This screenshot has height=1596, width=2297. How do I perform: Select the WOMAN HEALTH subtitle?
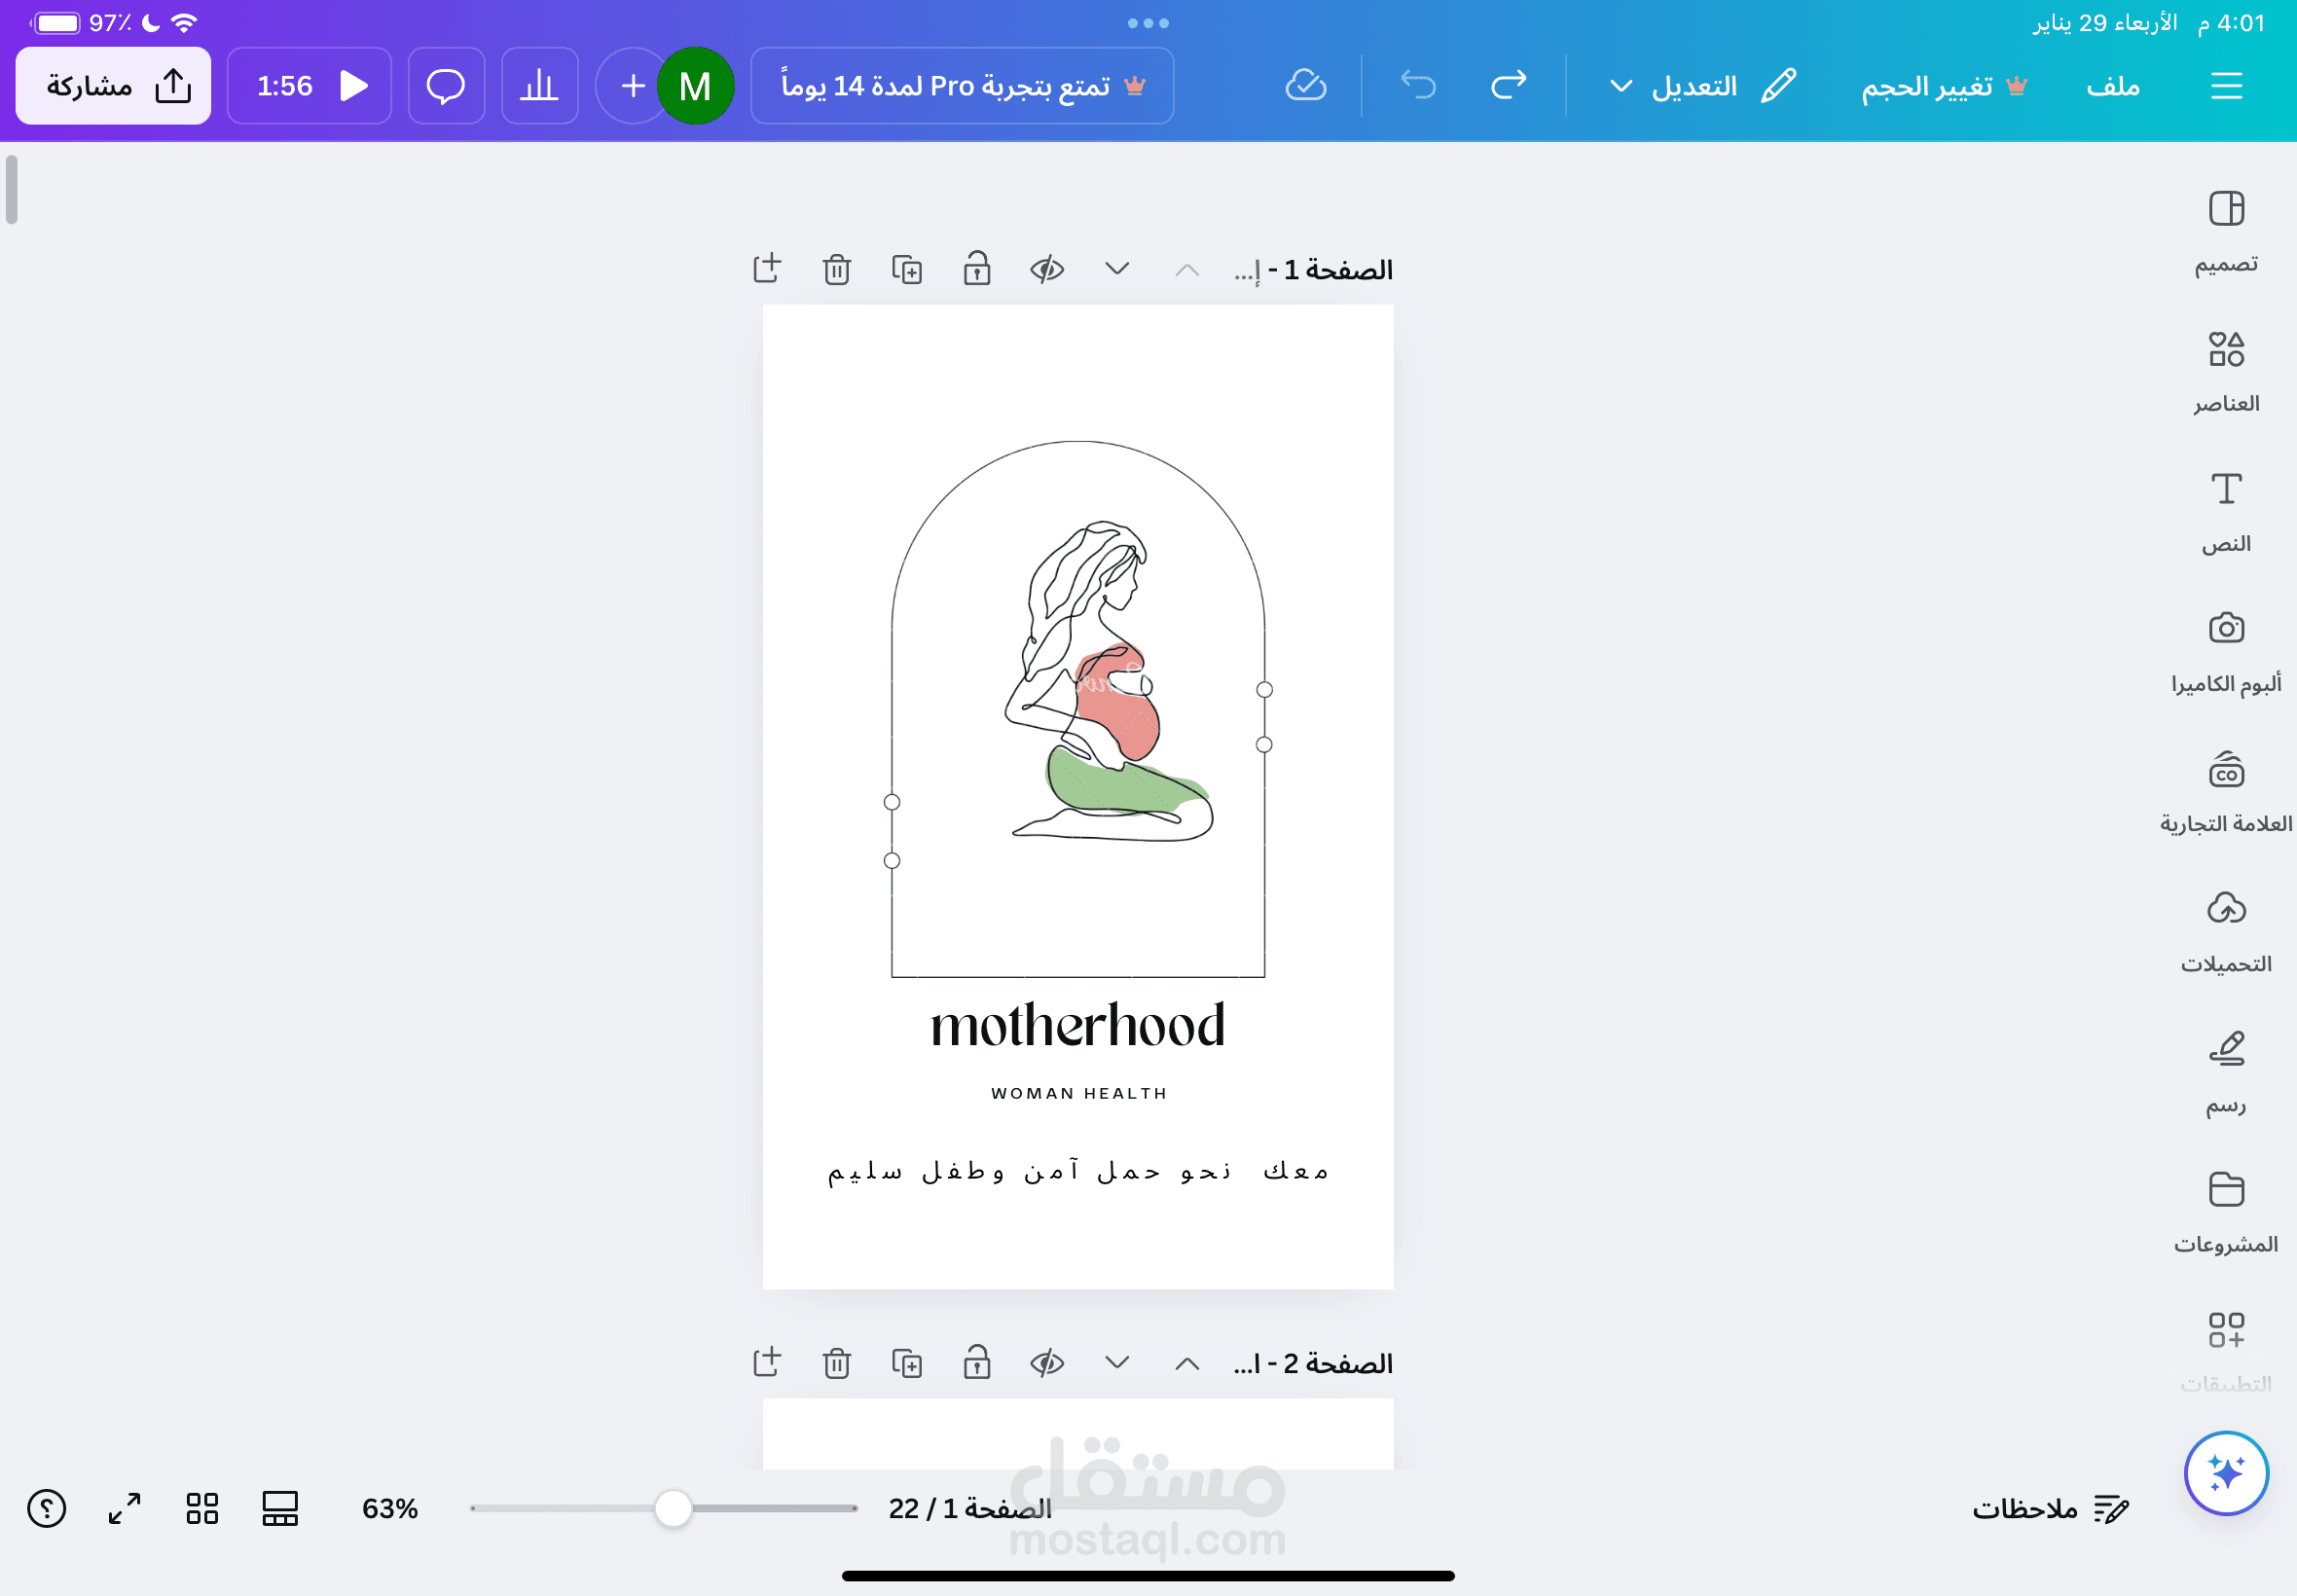pyautogui.click(x=1079, y=1093)
